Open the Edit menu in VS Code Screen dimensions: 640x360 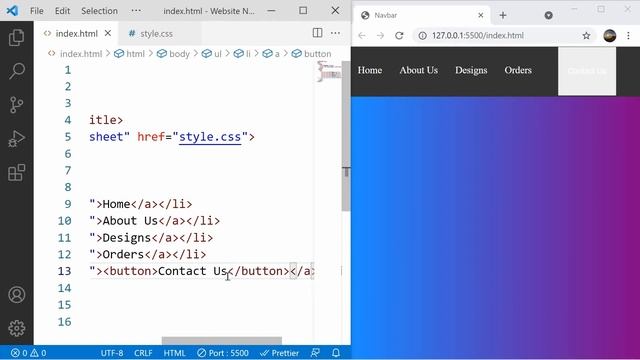tap(62, 11)
